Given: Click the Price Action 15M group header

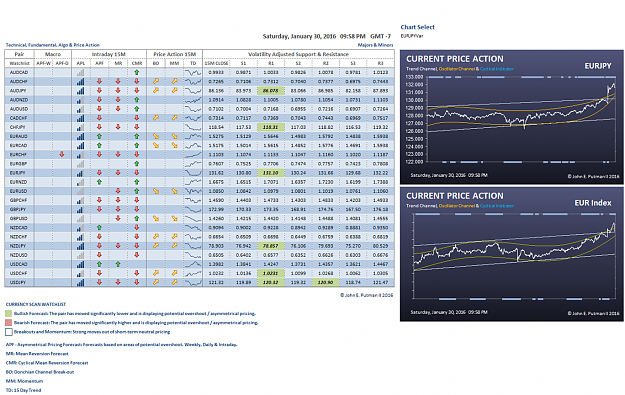Looking at the screenshot, I should 175,54.
